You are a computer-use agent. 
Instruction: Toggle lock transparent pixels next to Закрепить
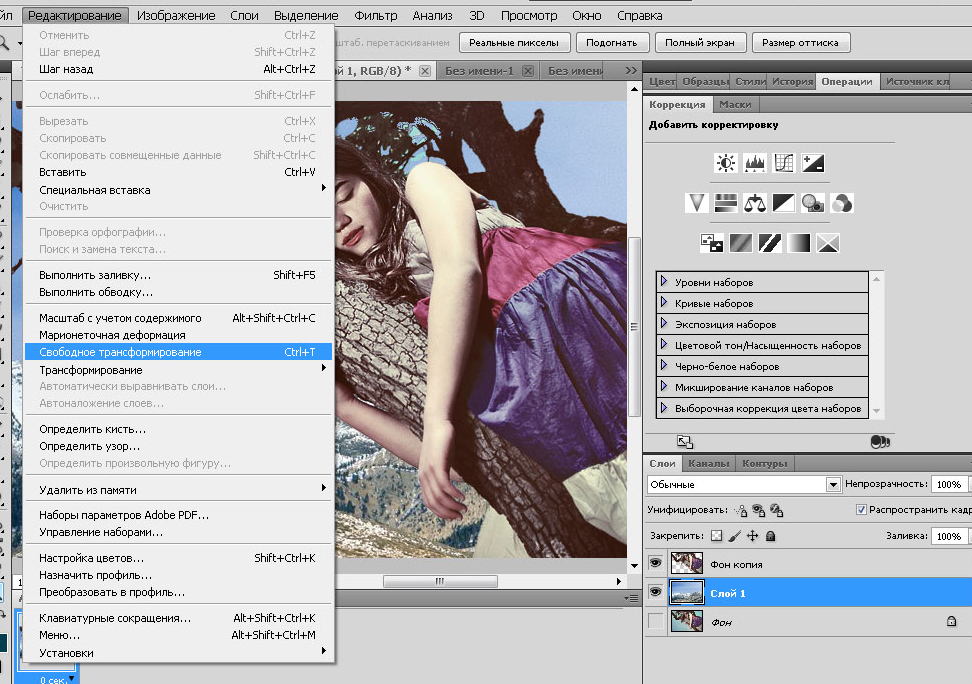717,536
